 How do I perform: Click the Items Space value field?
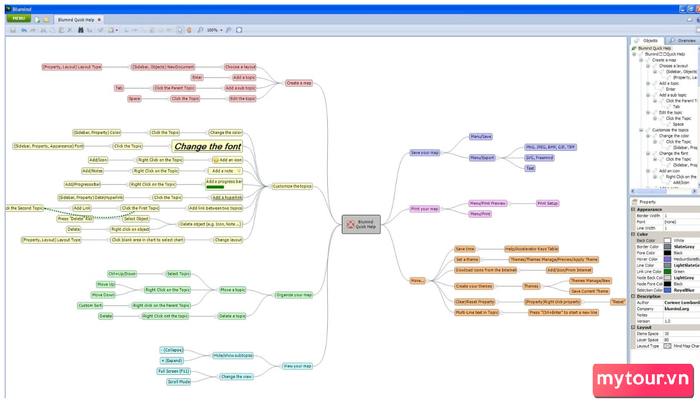682,334
